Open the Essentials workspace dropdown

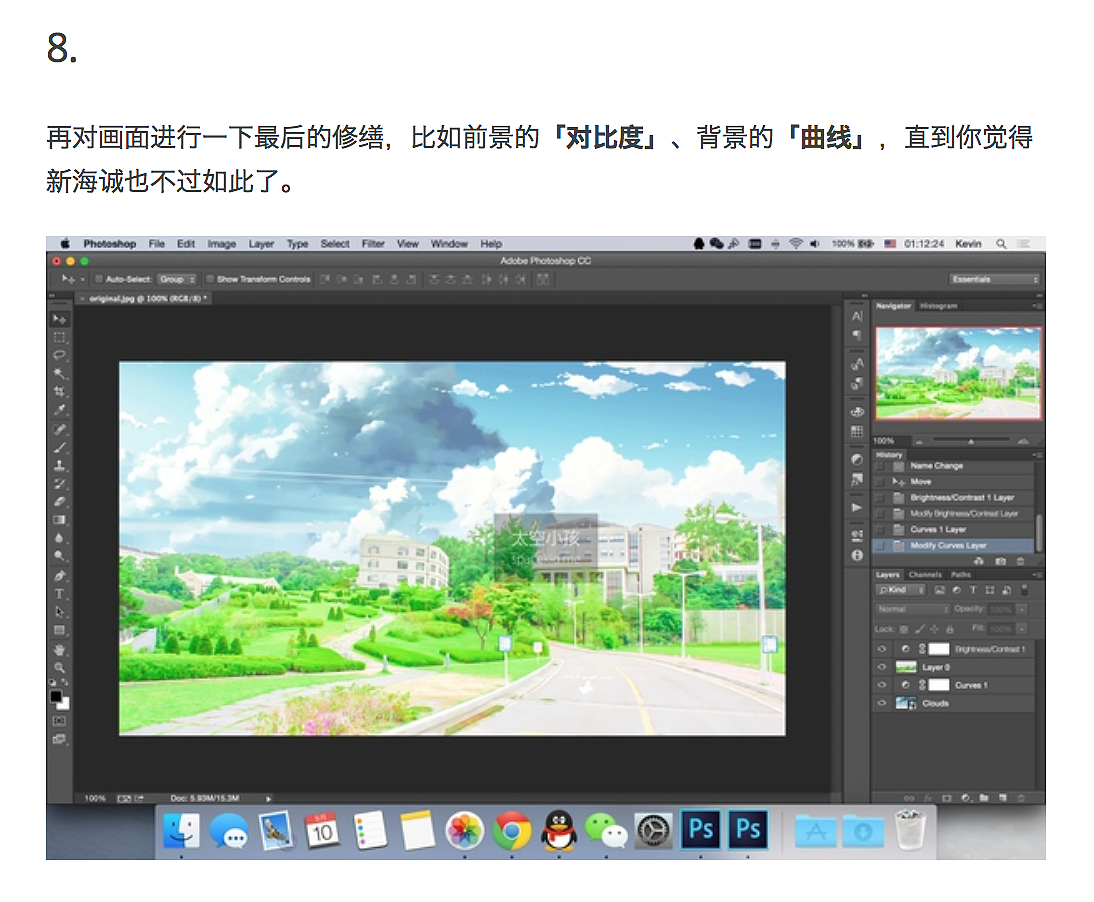(994, 279)
